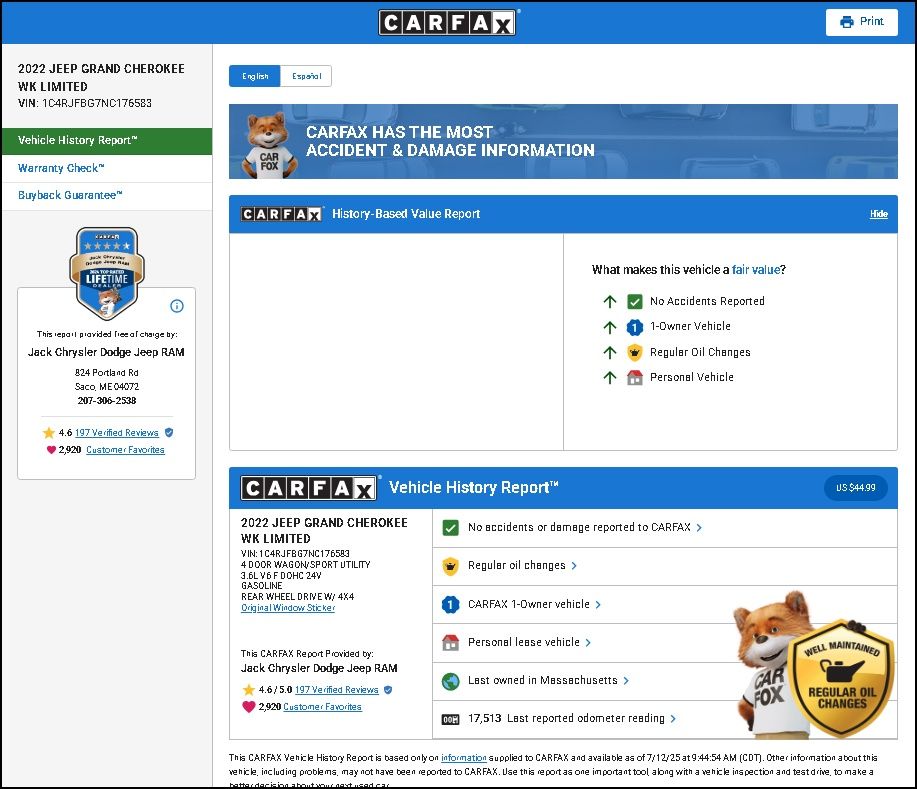The width and height of the screenshot is (917, 789).
Task: Click 824 Portland Rd address line
Action: tap(106, 373)
